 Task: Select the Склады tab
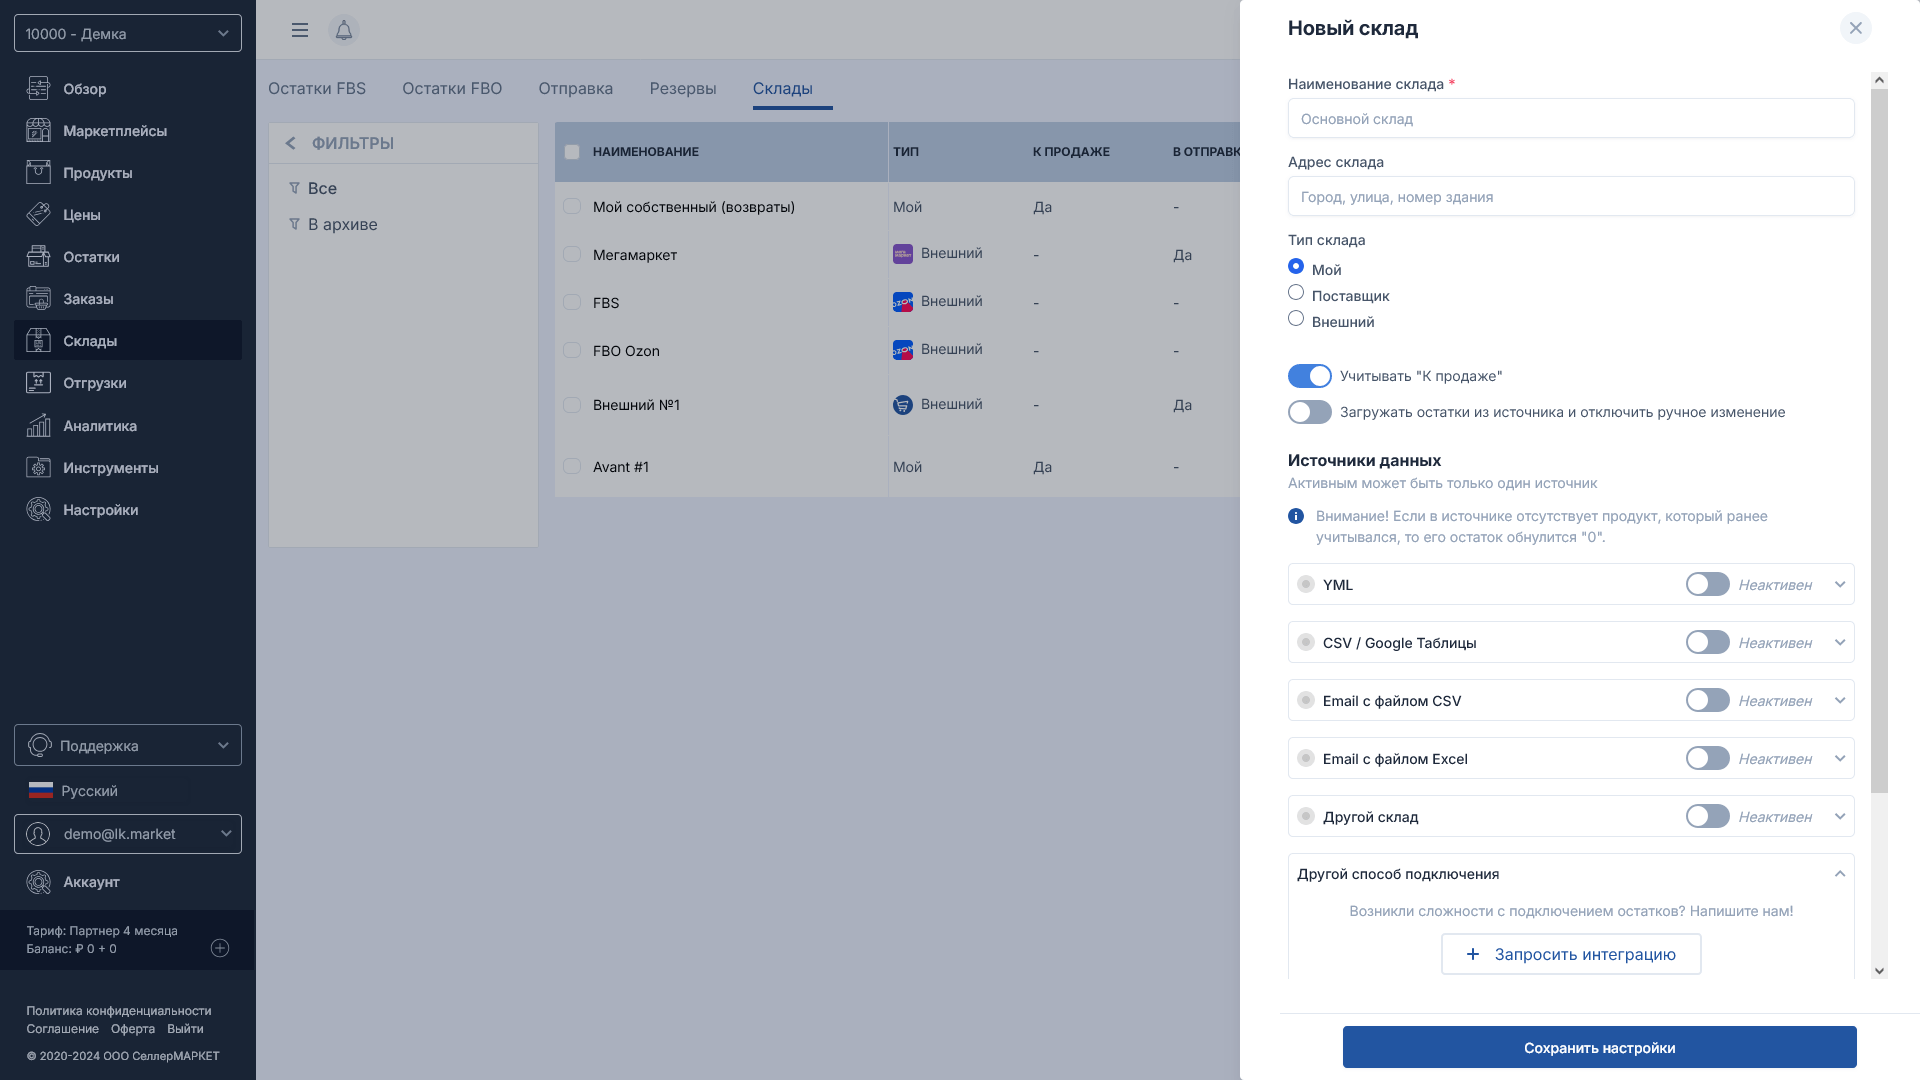click(783, 88)
